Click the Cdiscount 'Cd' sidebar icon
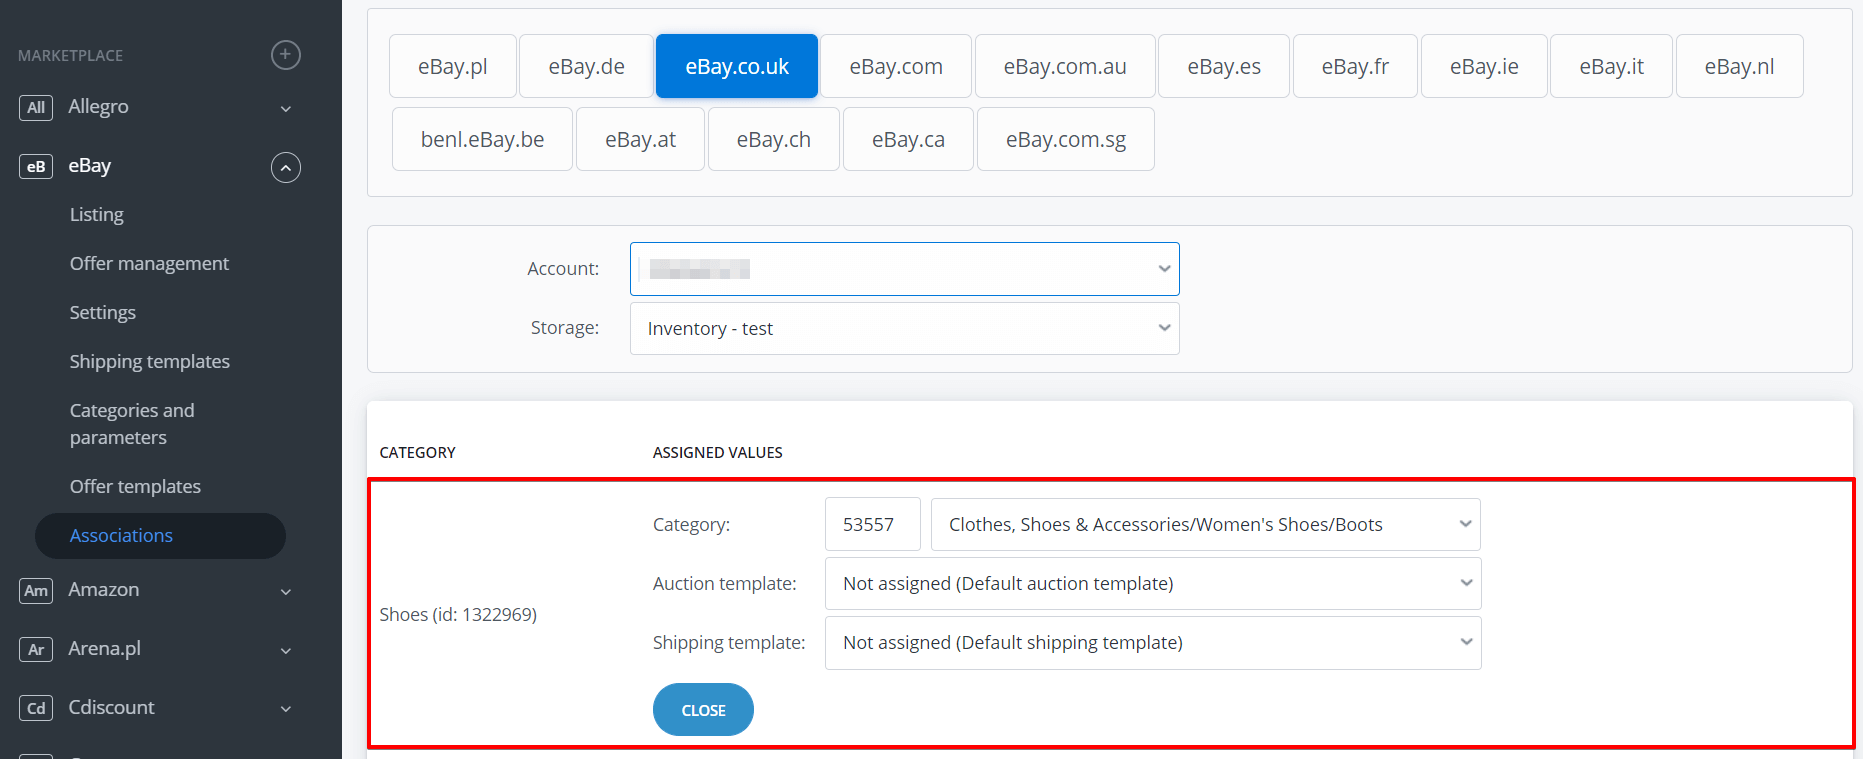This screenshot has height=759, width=1863. pos(36,708)
